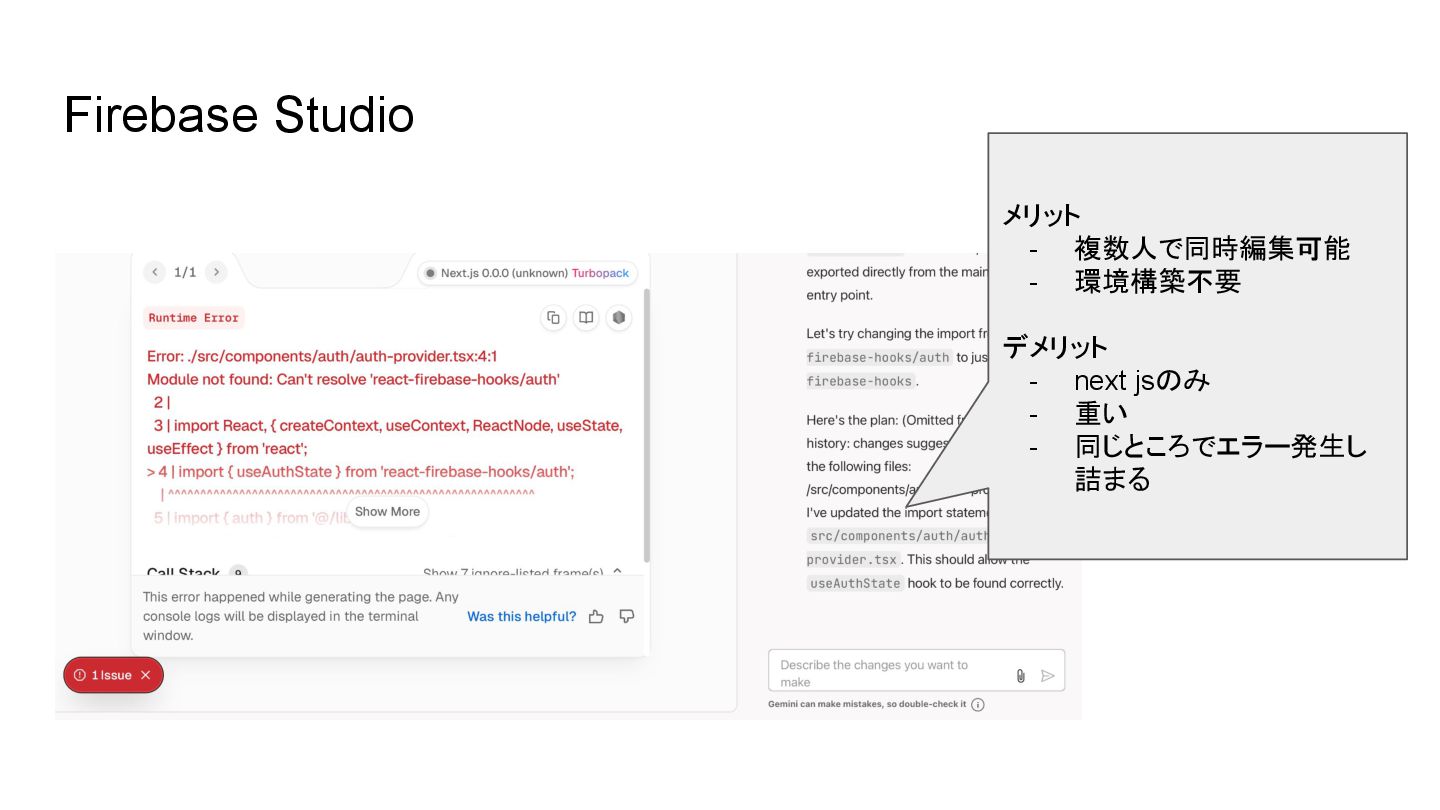Click the 複数人で同時編集可能 bullet
Viewport: 1440px width, 810px height.
pos(1212,248)
